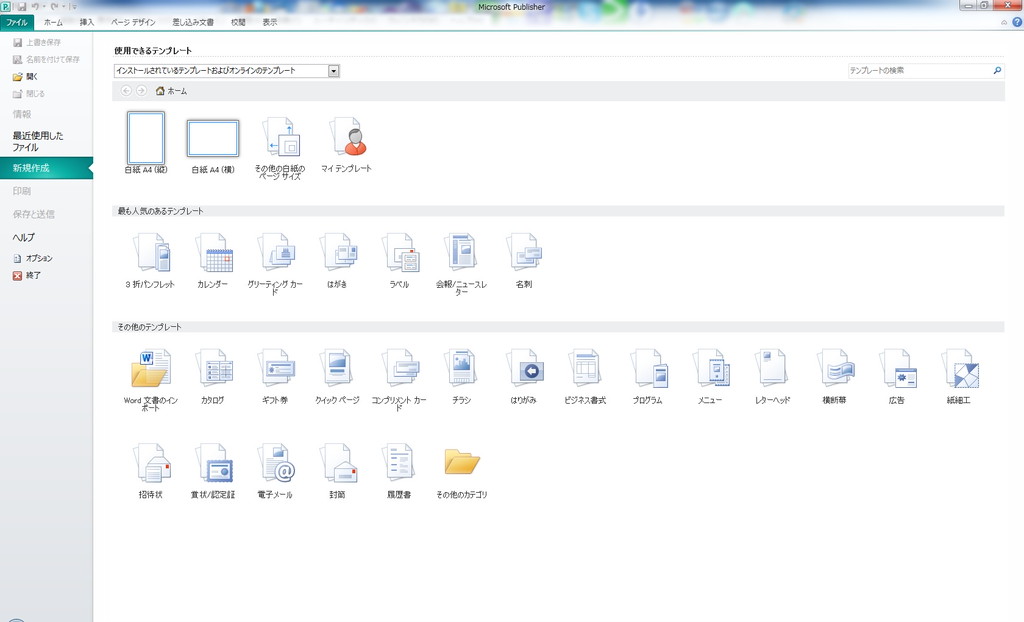The height and width of the screenshot is (622, 1024).
Task: Select 新規作成 in the sidebar
Action: (46, 168)
